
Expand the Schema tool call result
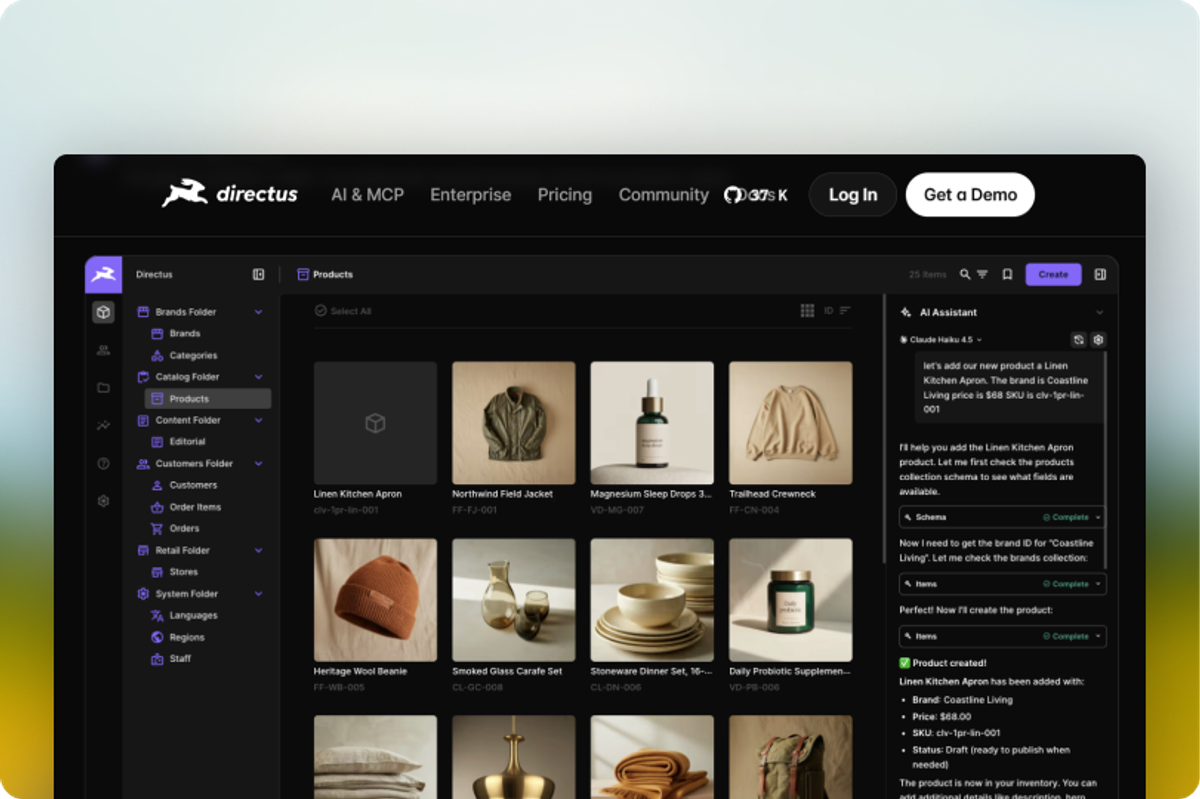(1002, 517)
